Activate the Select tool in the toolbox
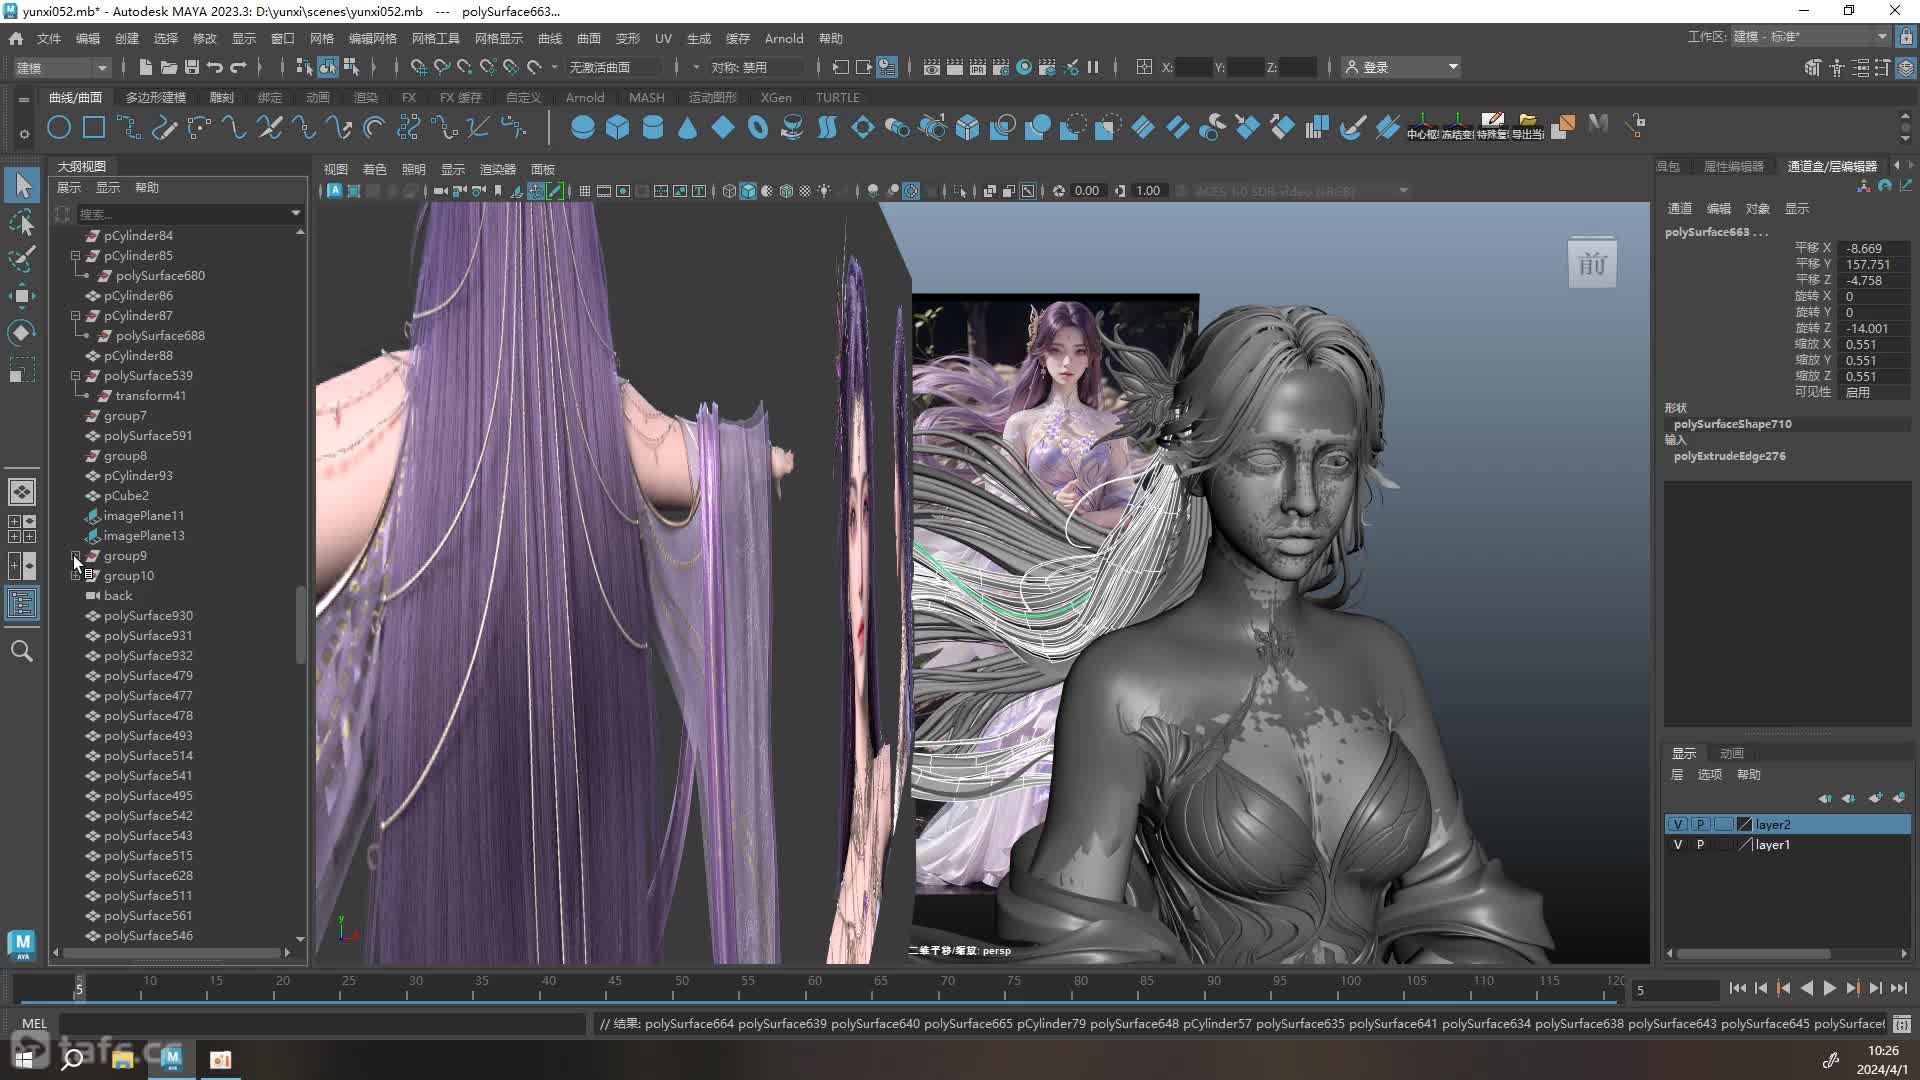1920x1080 pixels. point(22,185)
